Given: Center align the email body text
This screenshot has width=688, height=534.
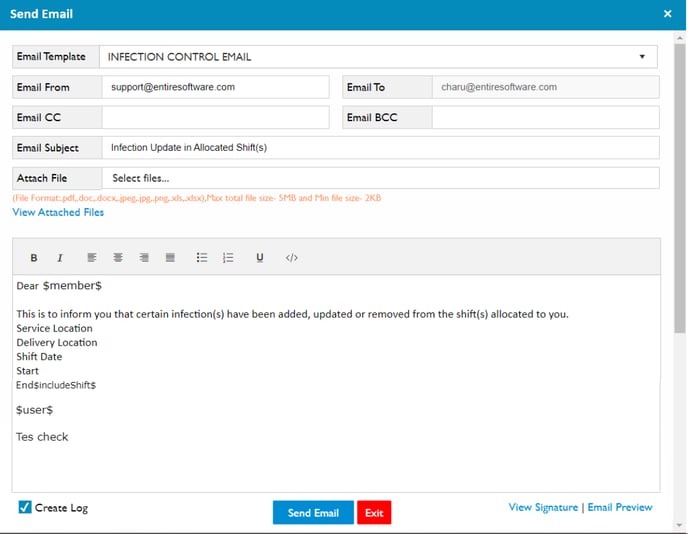Looking at the screenshot, I should tap(118, 258).
